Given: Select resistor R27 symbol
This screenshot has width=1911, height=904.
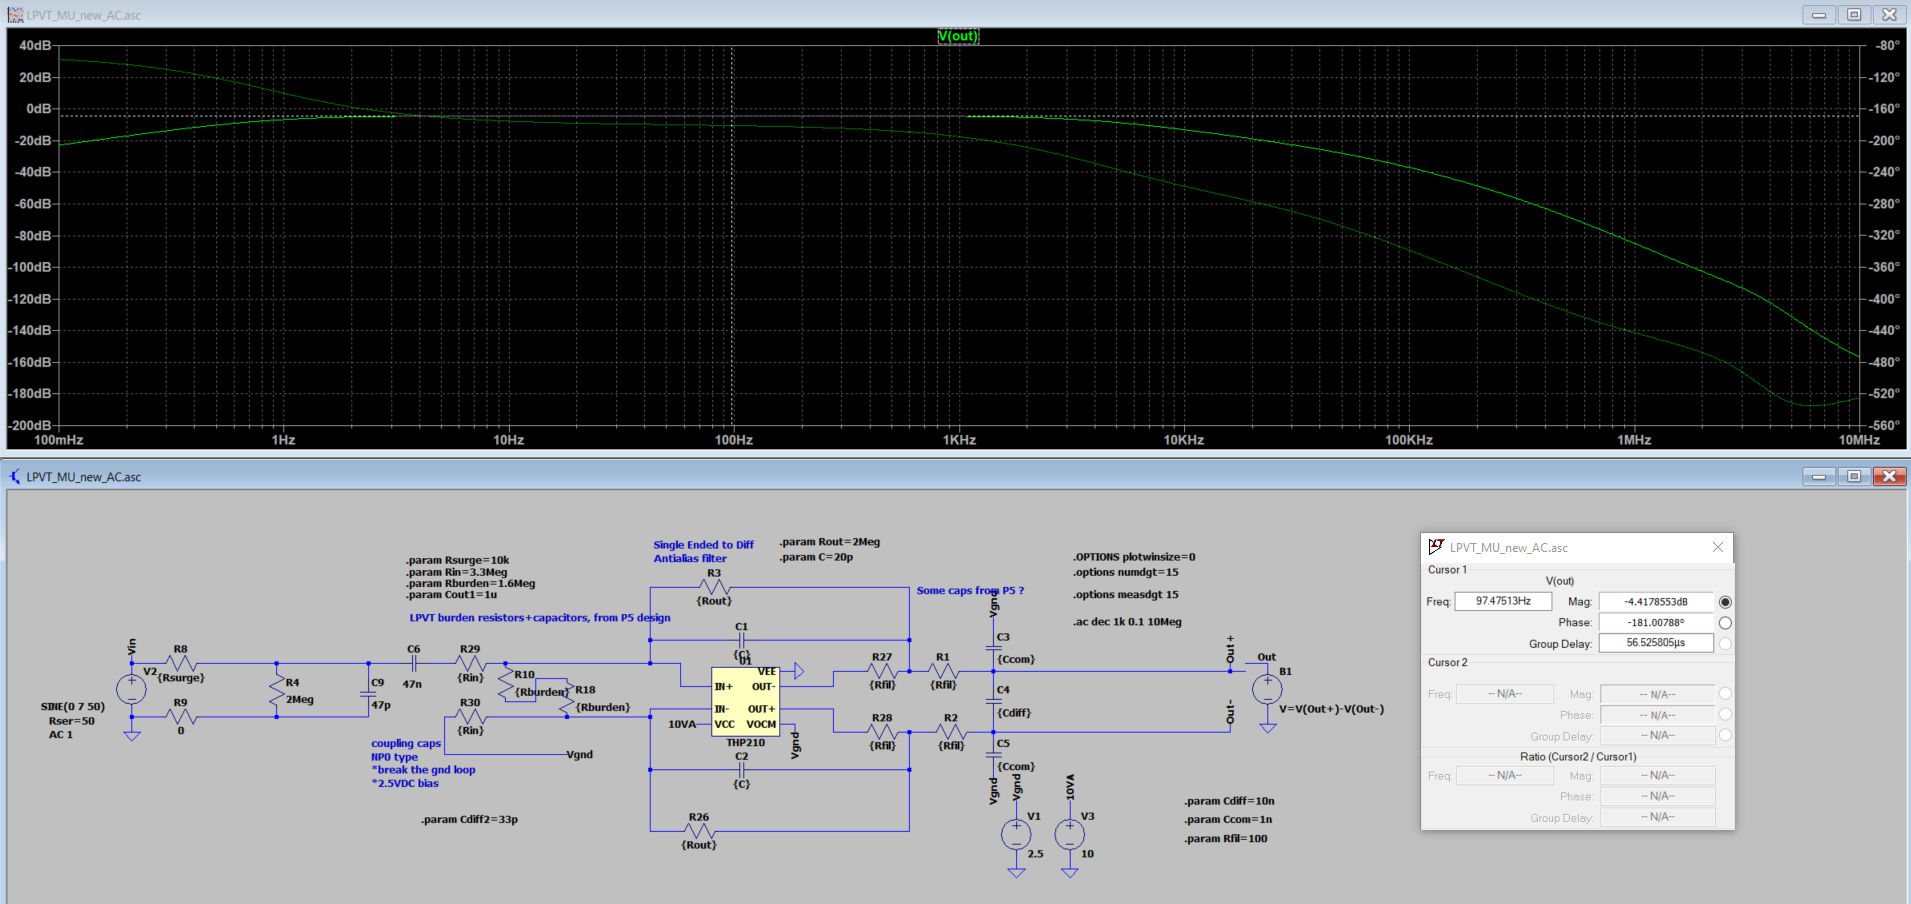Looking at the screenshot, I should [881, 671].
